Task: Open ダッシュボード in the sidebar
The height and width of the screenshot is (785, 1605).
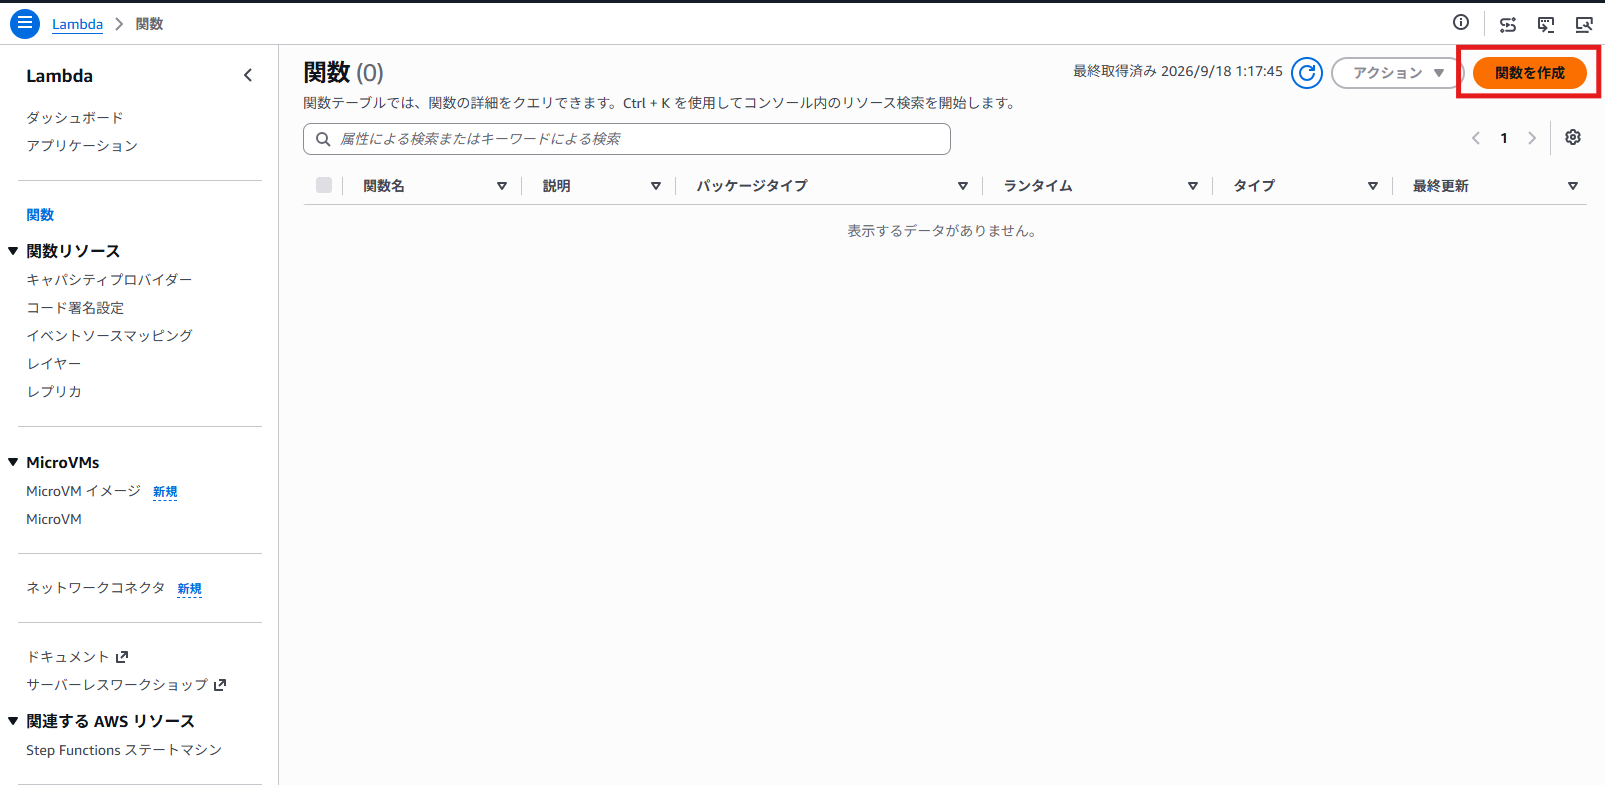Action: click(75, 118)
